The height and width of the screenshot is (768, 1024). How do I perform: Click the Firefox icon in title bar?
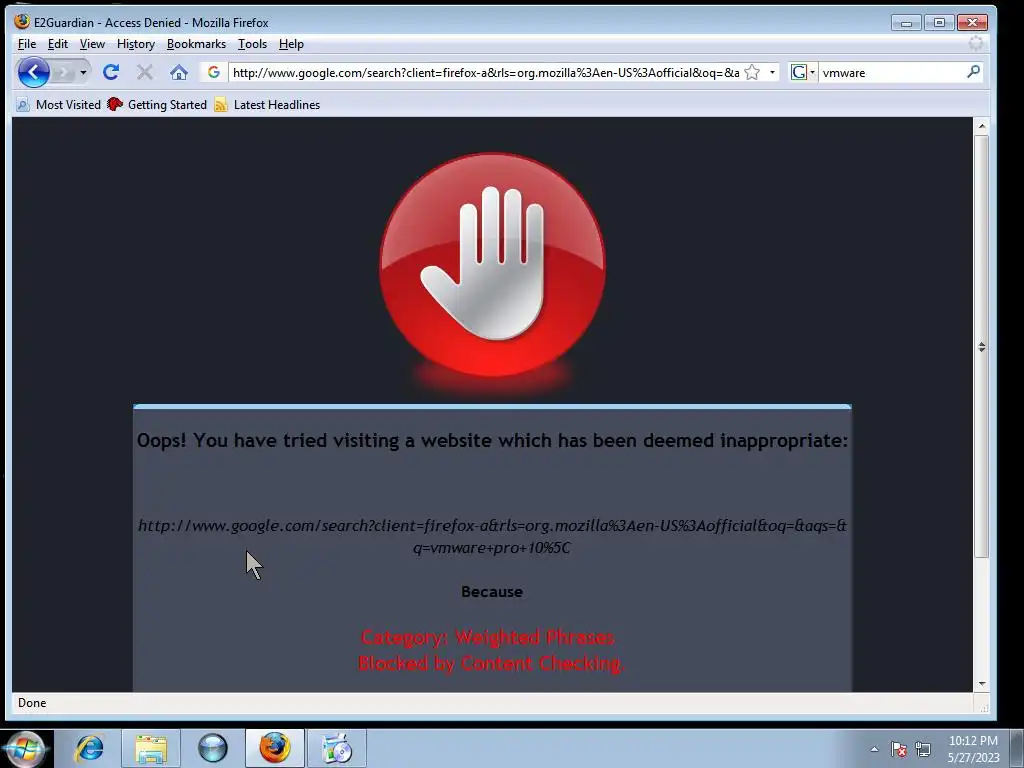pos(22,22)
